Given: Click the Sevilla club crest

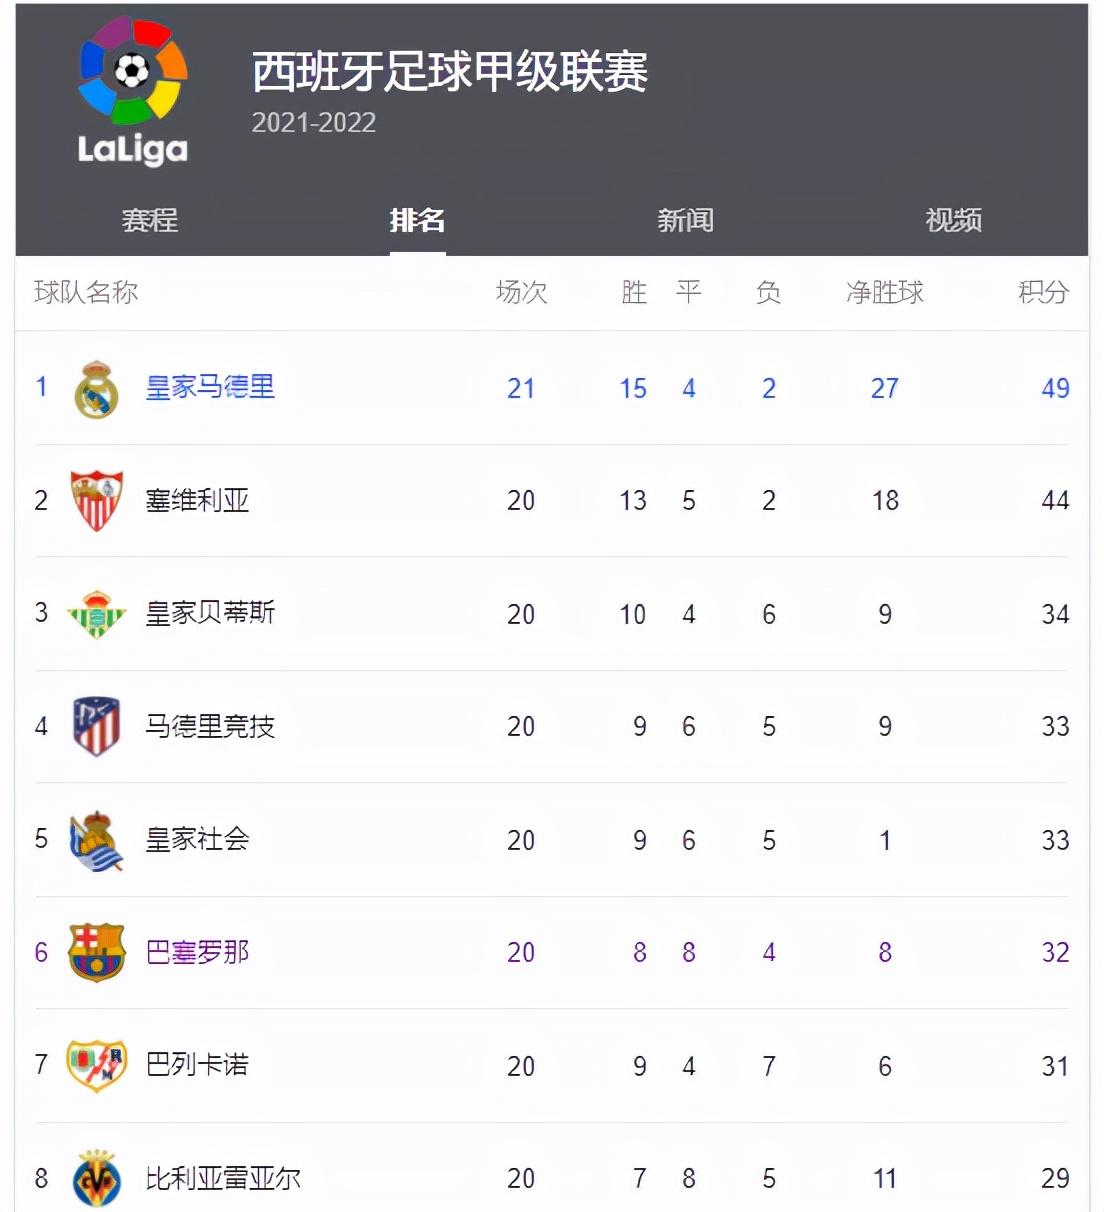Looking at the screenshot, I should click(97, 501).
